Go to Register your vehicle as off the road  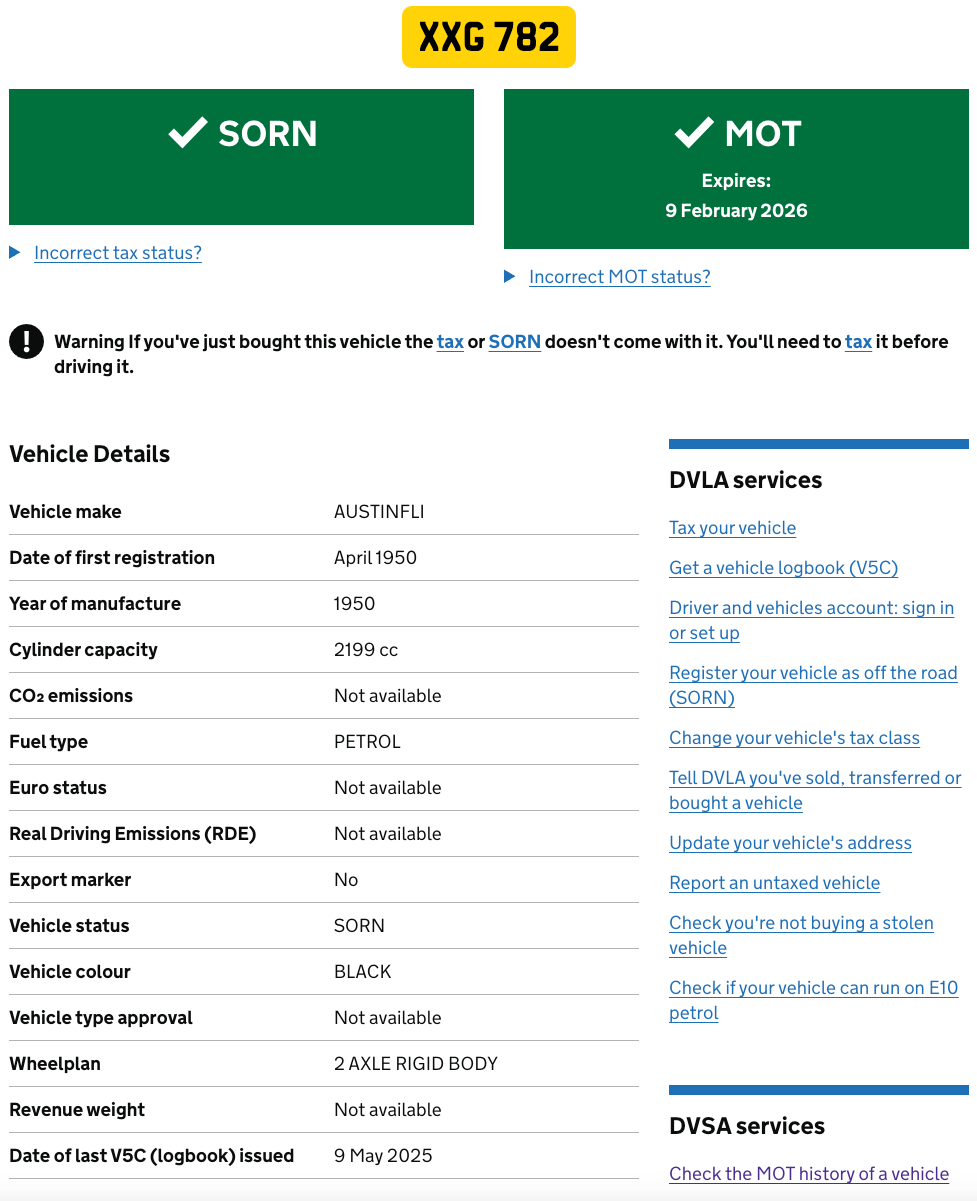point(812,673)
